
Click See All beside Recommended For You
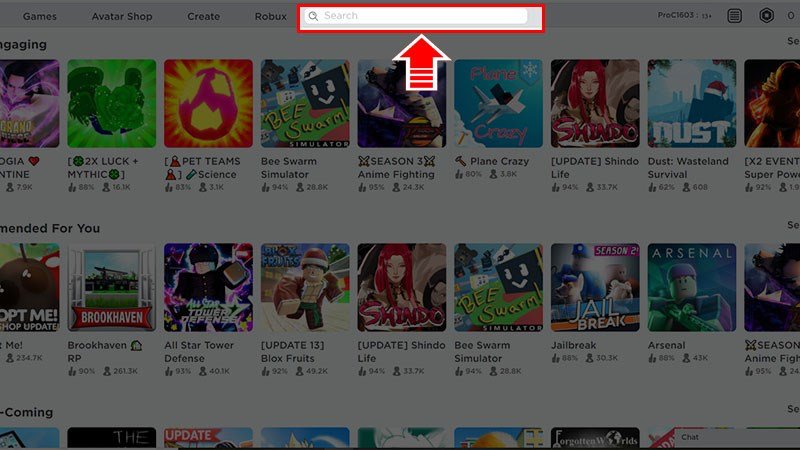coord(793,225)
